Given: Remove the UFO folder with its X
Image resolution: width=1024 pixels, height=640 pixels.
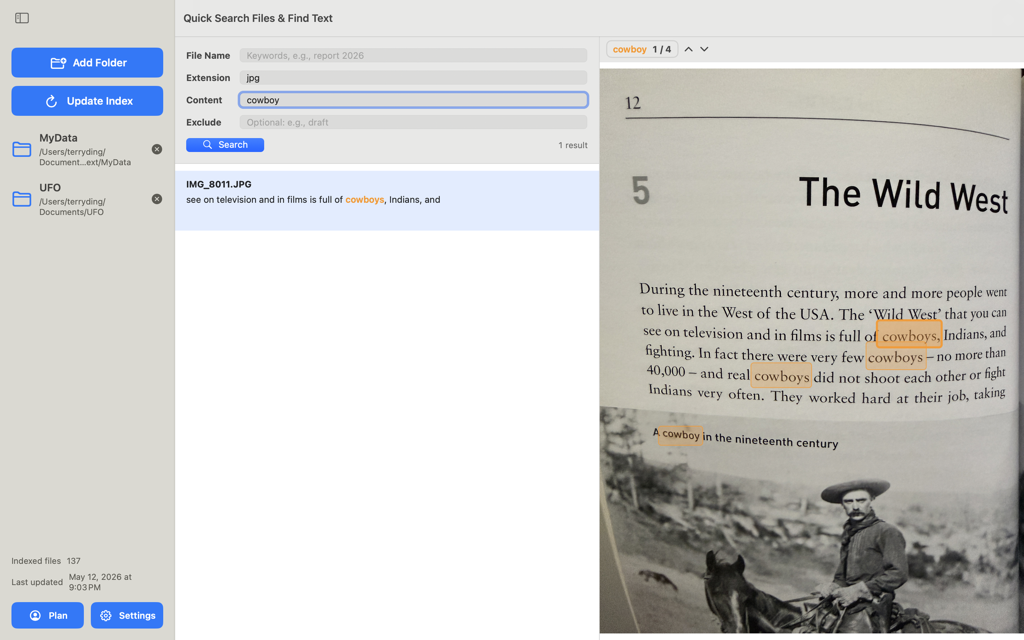Looking at the screenshot, I should coord(157,199).
